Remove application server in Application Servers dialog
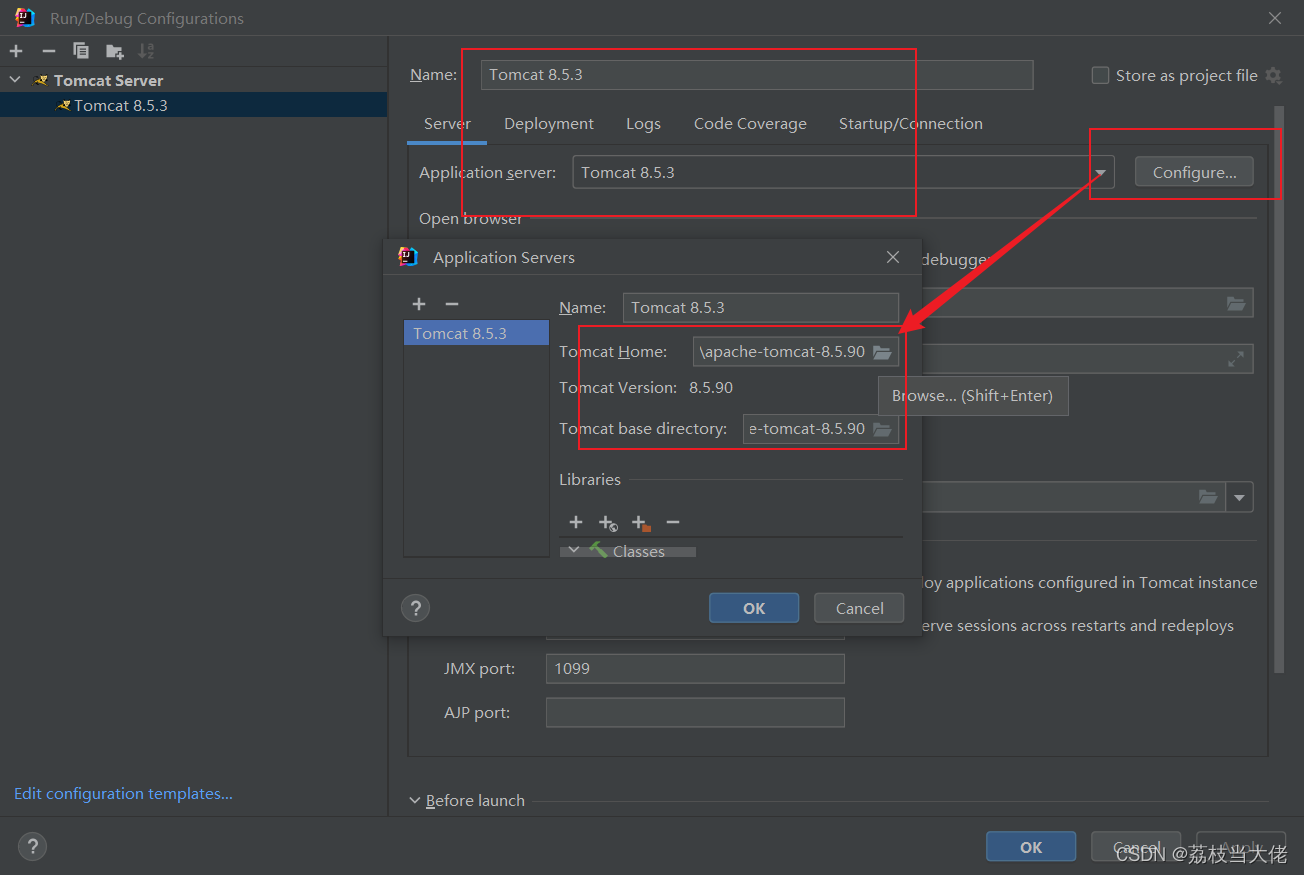Image resolution: width=1304 pixels, height=875 pixels. coord(451,304)
